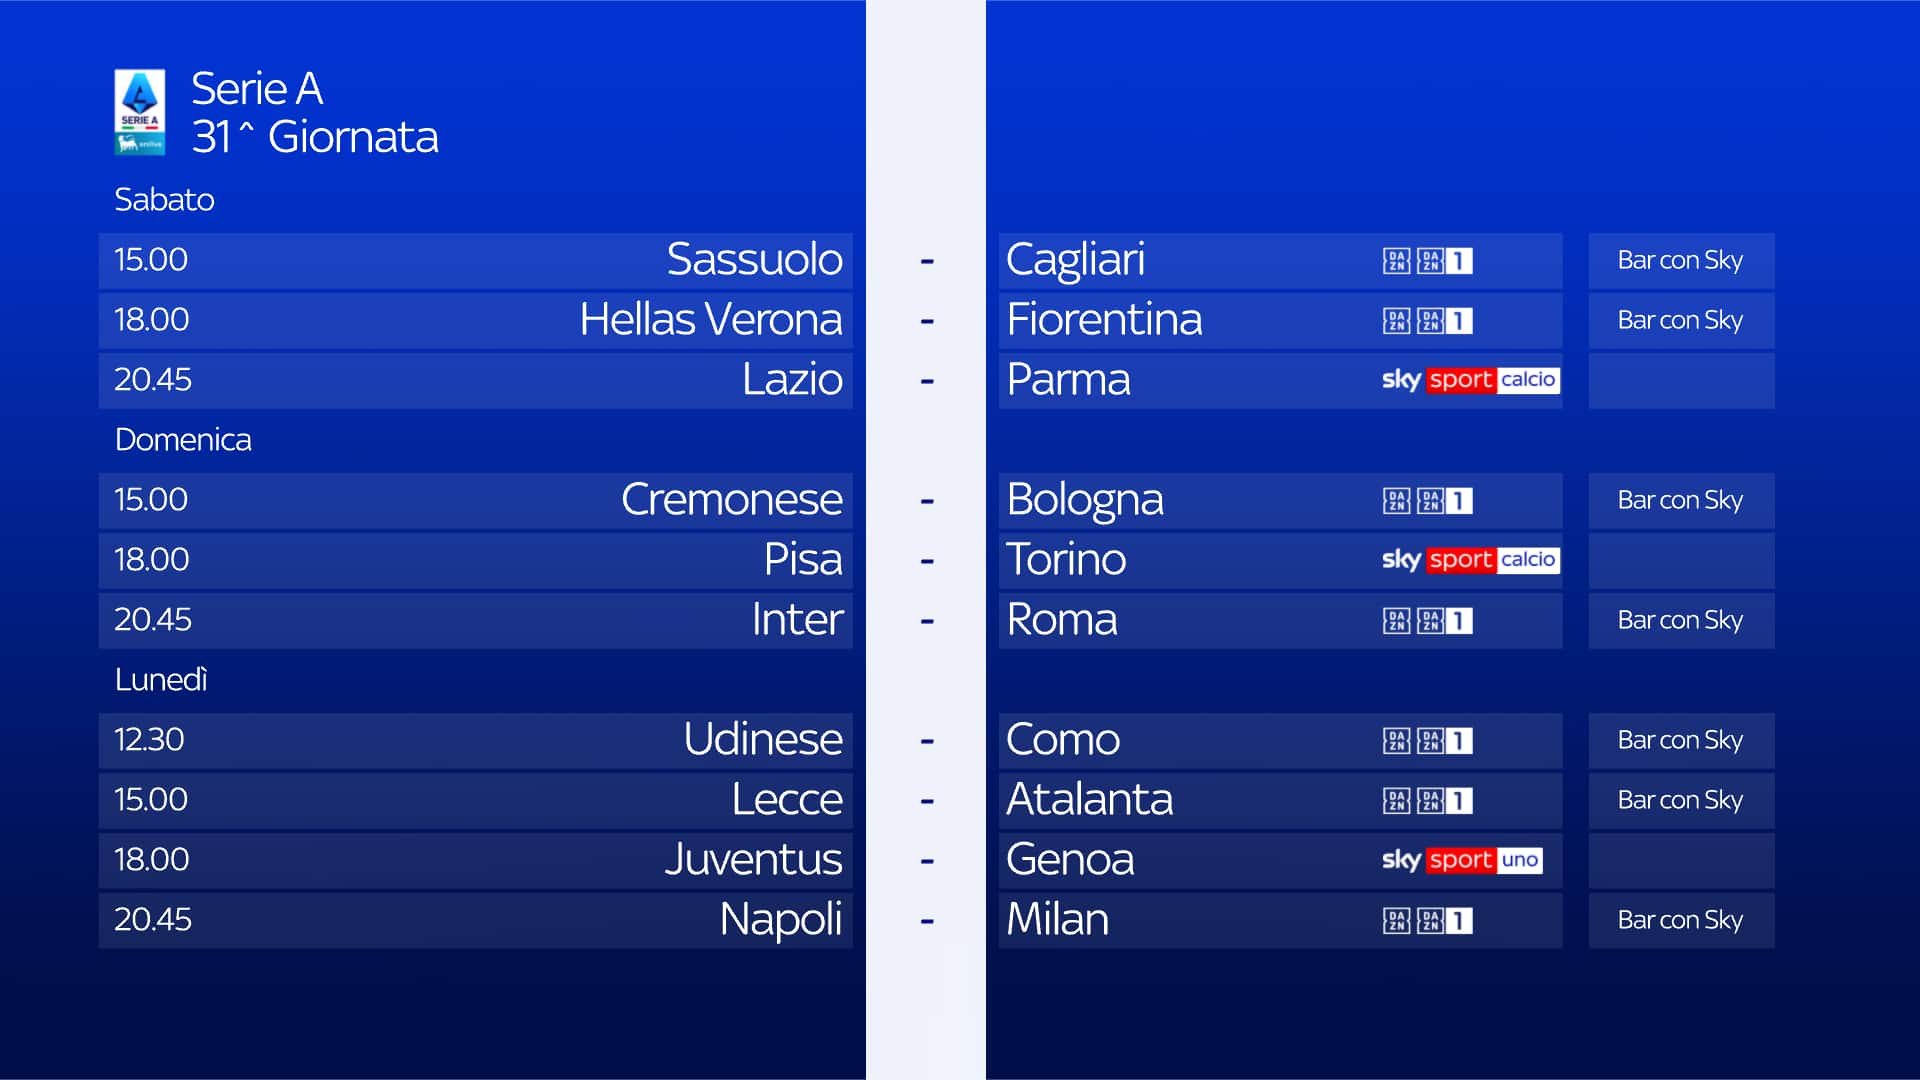
Task: Select the Sabato day heading
Action: point(164,200)
